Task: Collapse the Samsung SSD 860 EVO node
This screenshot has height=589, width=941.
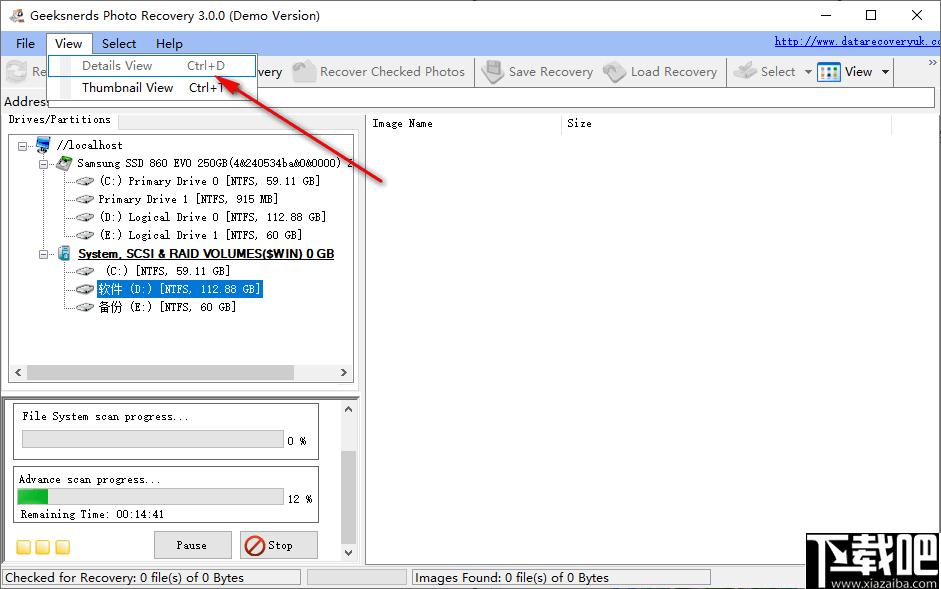Action: point(43,164)
